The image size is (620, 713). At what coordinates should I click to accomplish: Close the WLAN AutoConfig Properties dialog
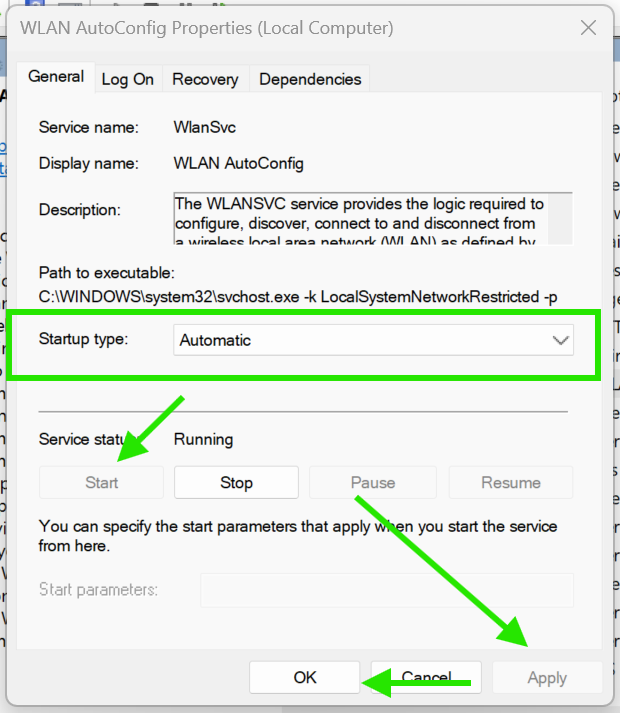pos(588,28)
